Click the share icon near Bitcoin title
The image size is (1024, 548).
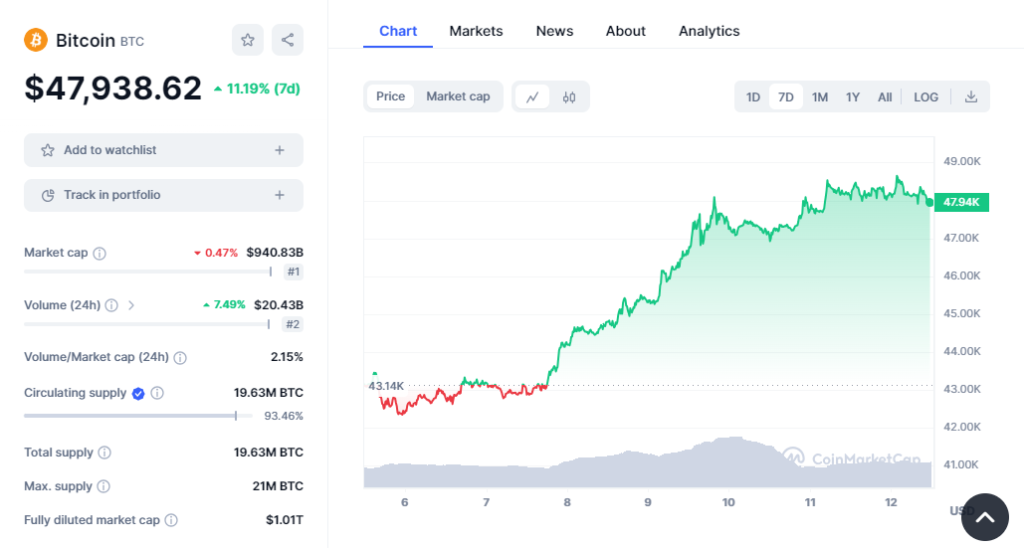(x=287, y=40)
